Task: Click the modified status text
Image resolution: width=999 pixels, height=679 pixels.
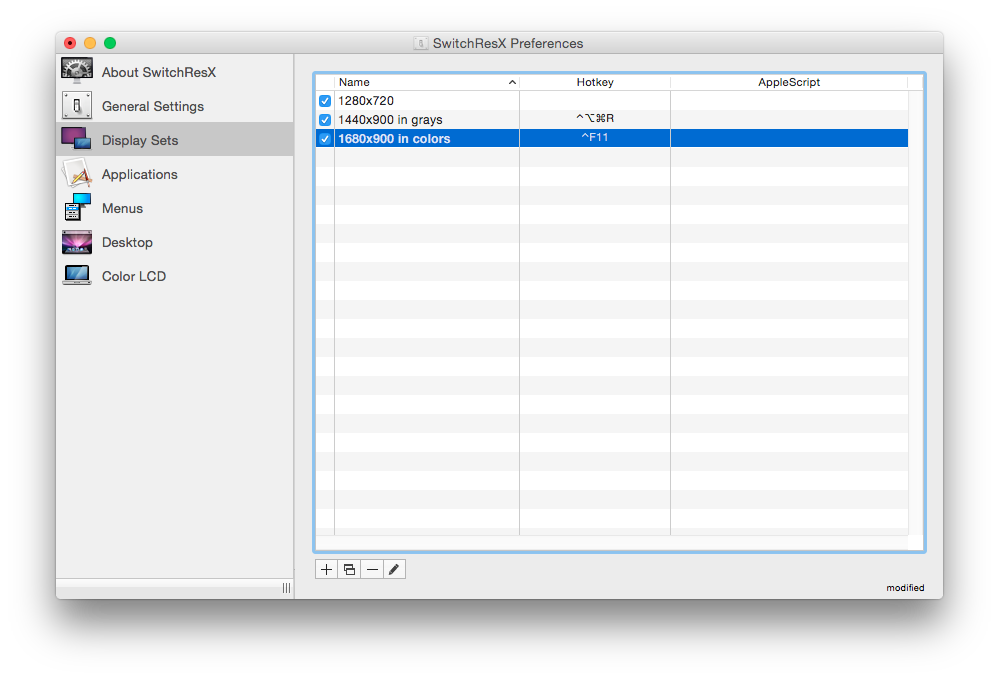Action: tap(905, 587)
